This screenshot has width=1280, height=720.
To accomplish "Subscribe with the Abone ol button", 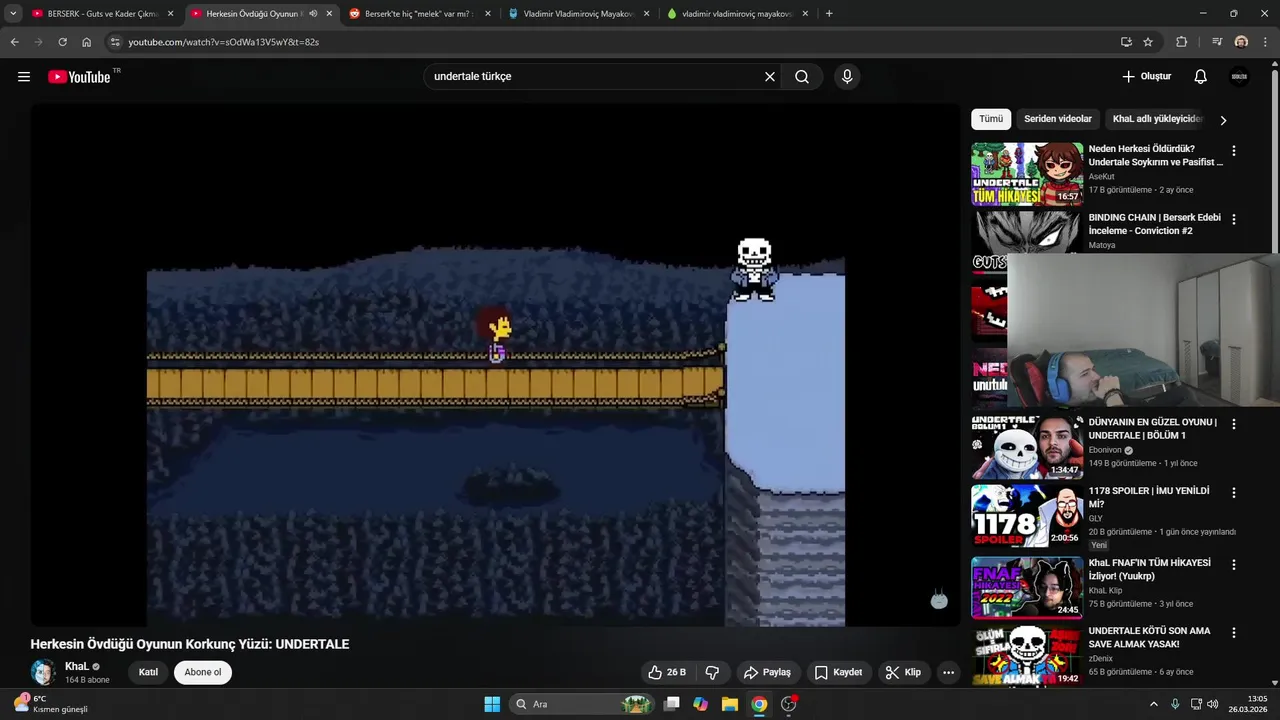I will point(203,672).
